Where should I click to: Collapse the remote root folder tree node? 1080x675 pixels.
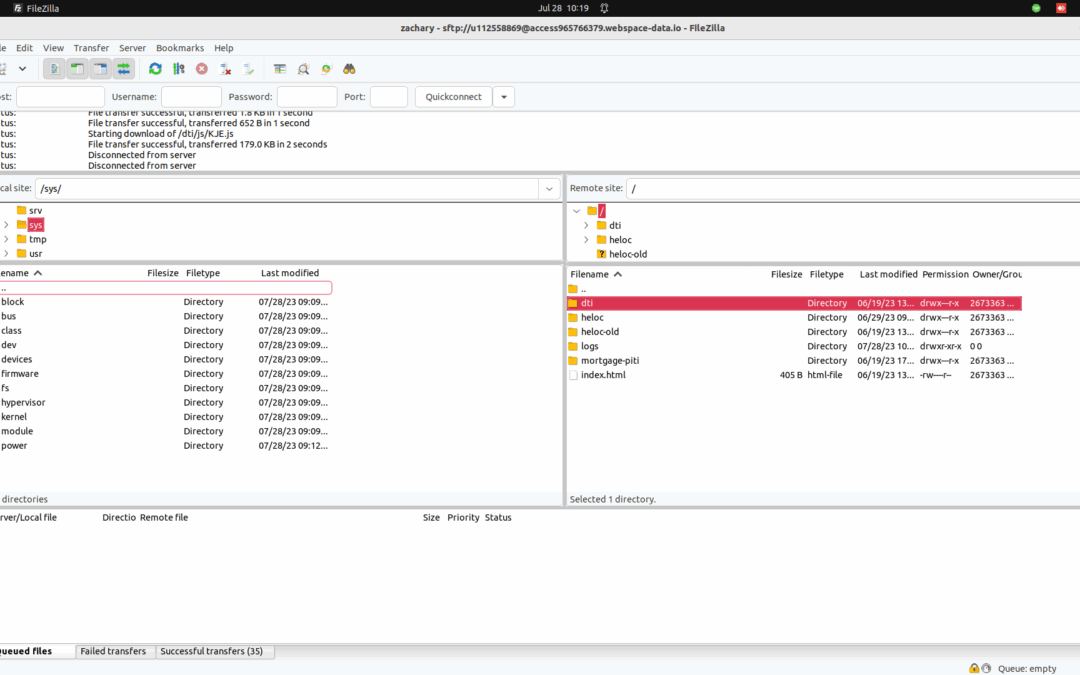(577, 211)
